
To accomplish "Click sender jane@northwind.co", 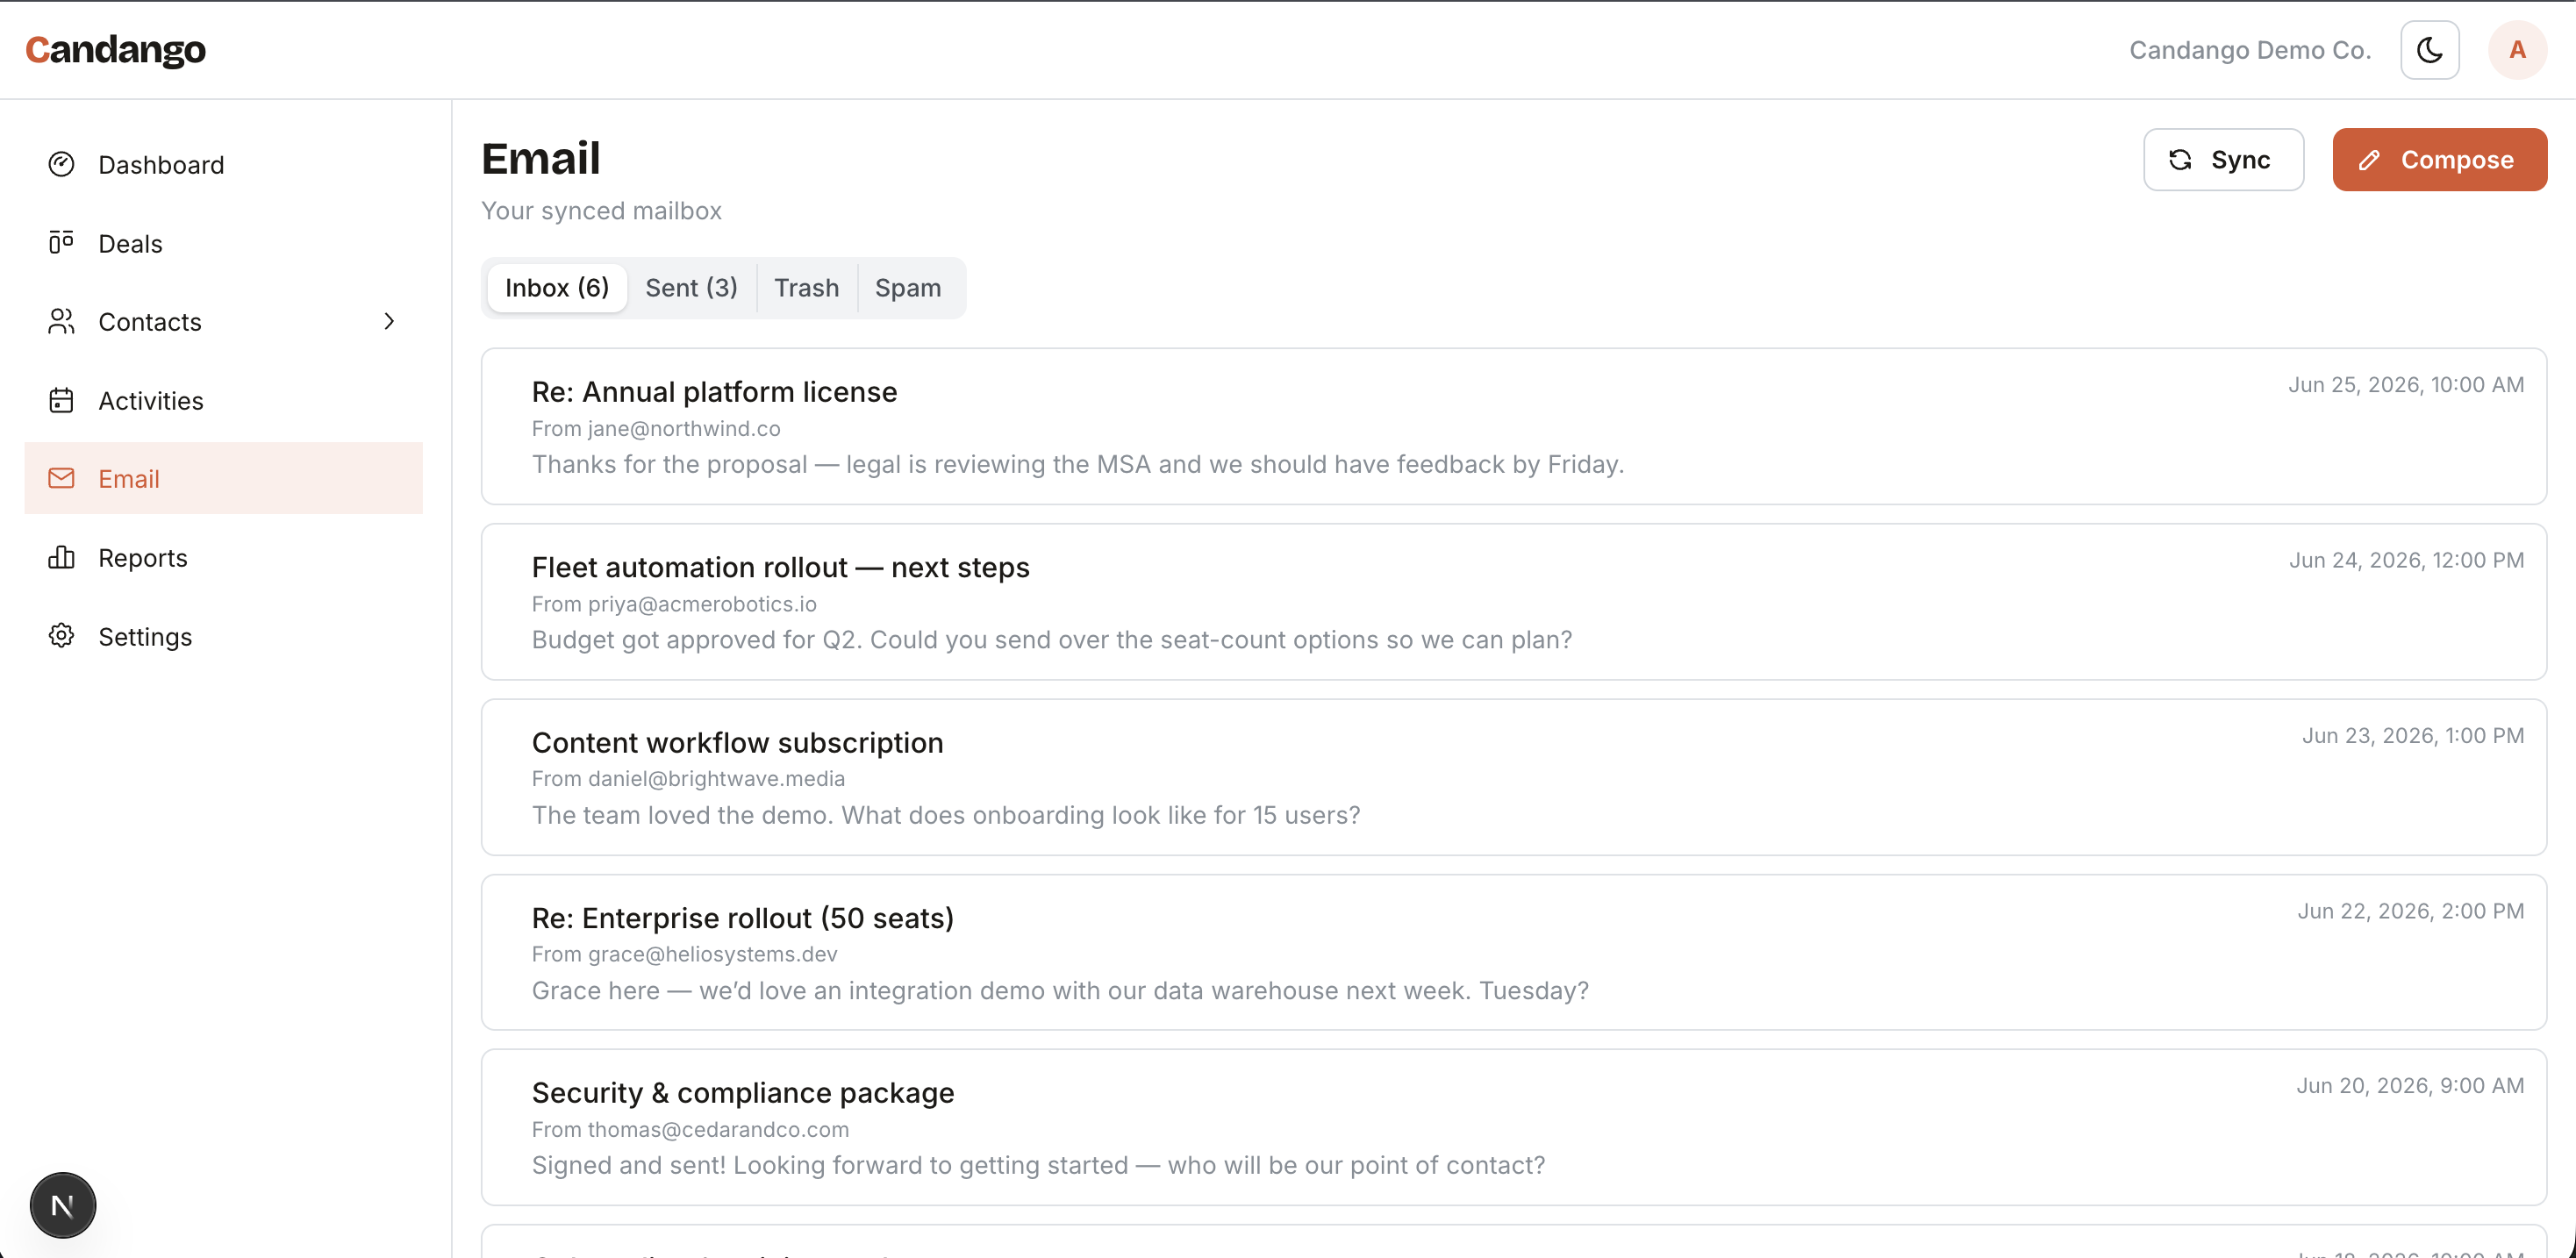I will pos(684,428).
